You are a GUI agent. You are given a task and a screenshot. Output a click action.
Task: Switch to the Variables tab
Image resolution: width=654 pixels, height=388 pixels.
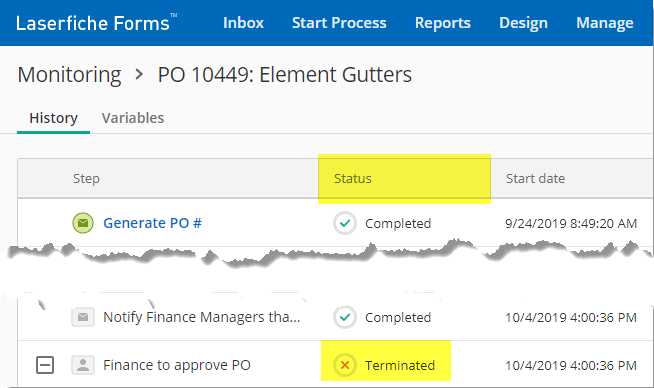133,118
